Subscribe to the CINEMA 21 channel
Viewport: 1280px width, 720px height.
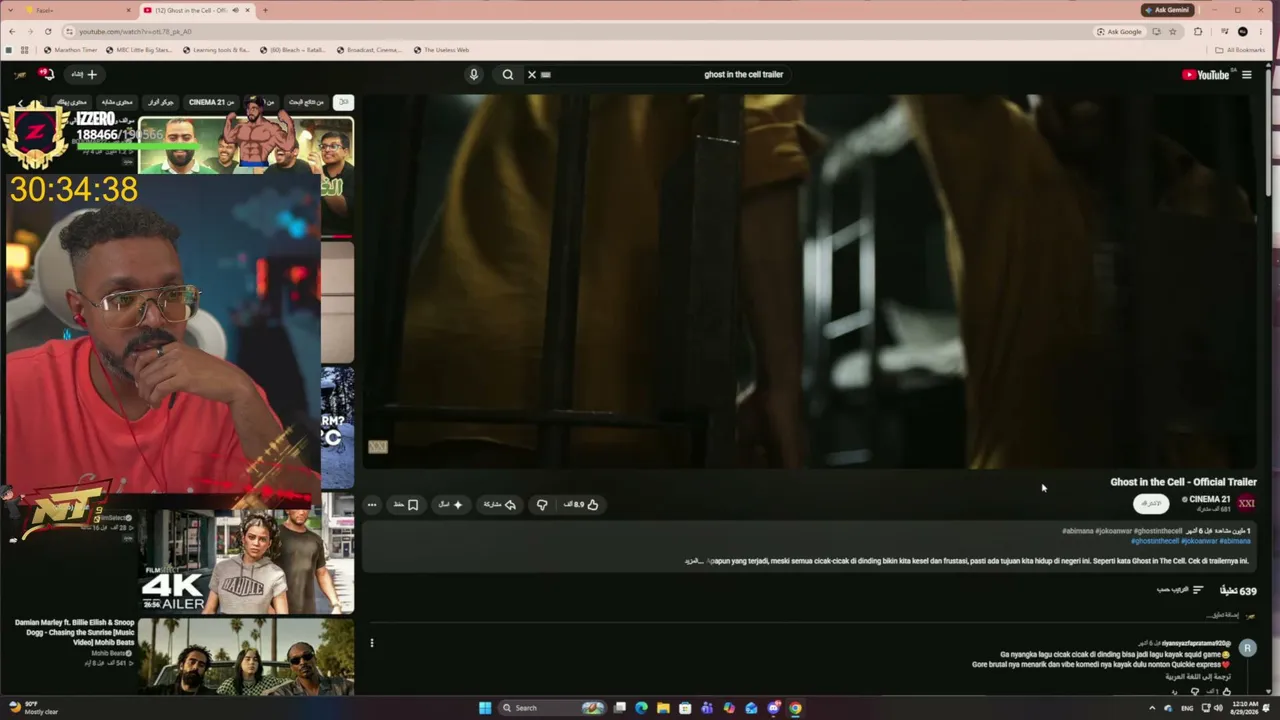click(x=1151, y=503)
